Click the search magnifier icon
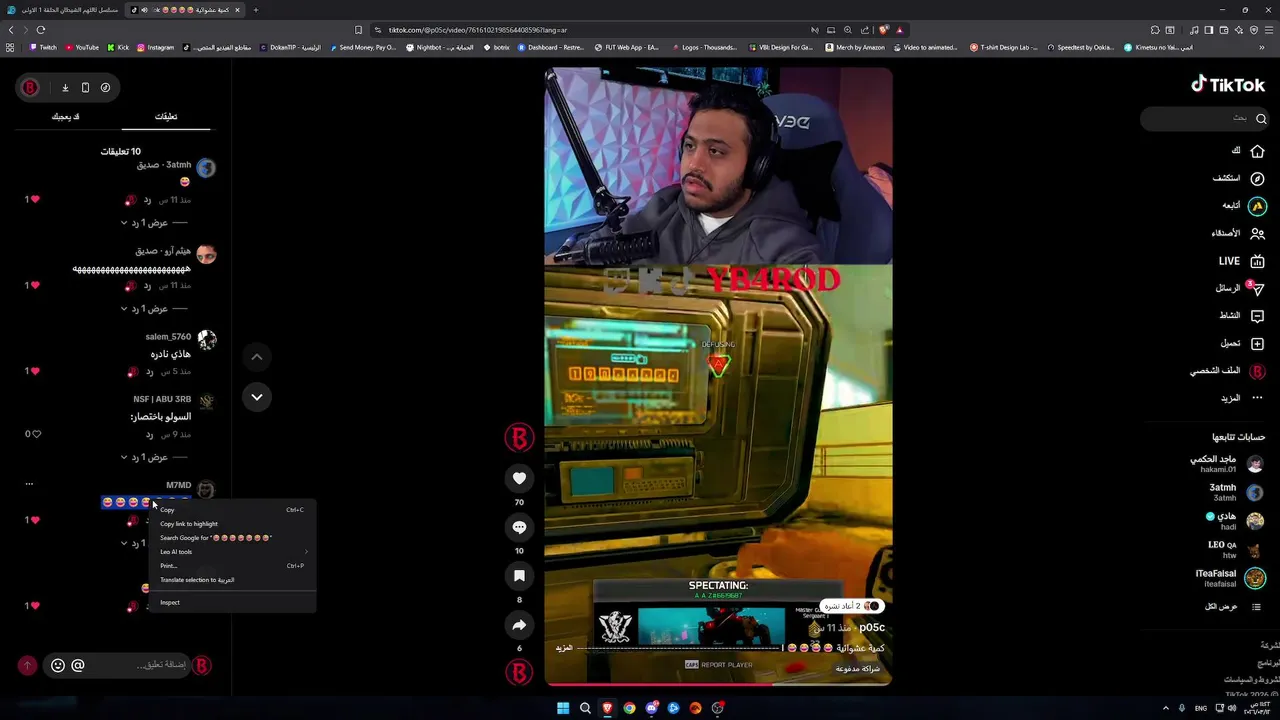 1261,119
